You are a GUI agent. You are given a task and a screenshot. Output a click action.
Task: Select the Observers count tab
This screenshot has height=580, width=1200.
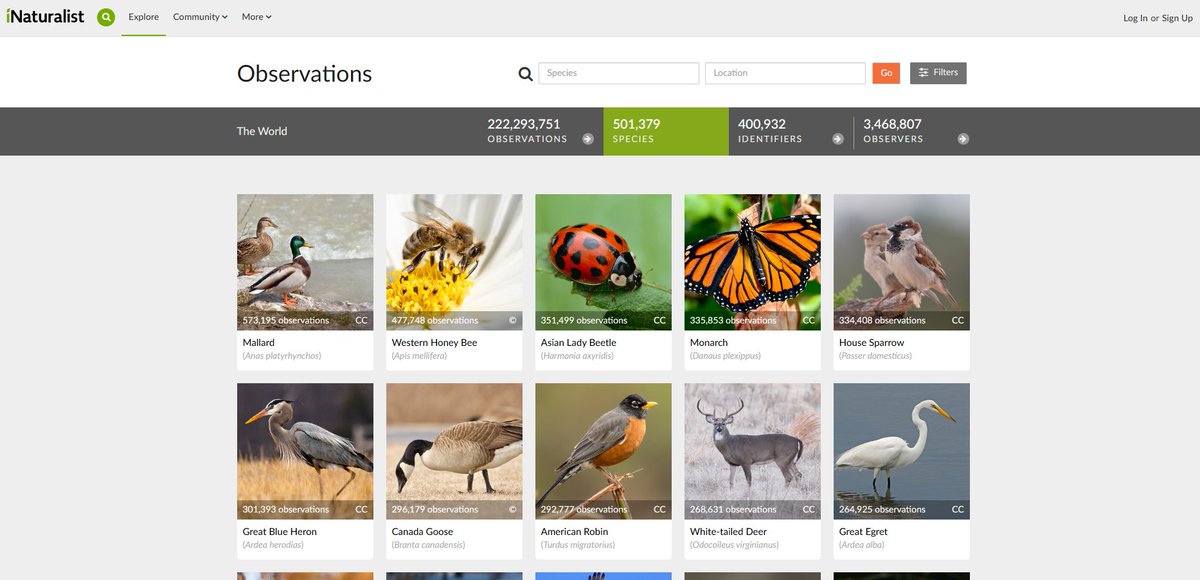pos(916,131)
